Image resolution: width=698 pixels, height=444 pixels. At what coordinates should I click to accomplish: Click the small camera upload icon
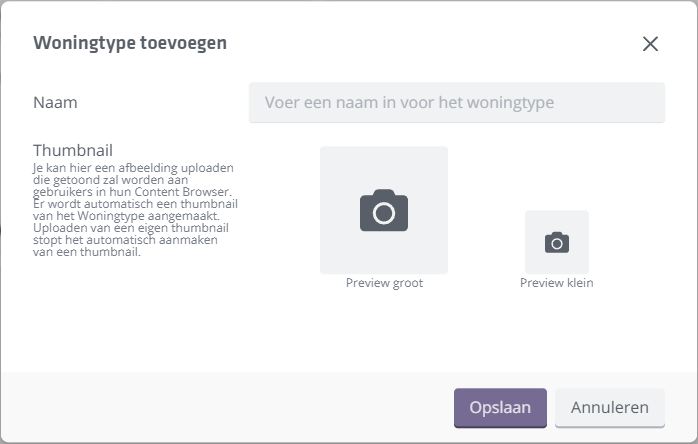pyautogui.click(x=557, y=242)
